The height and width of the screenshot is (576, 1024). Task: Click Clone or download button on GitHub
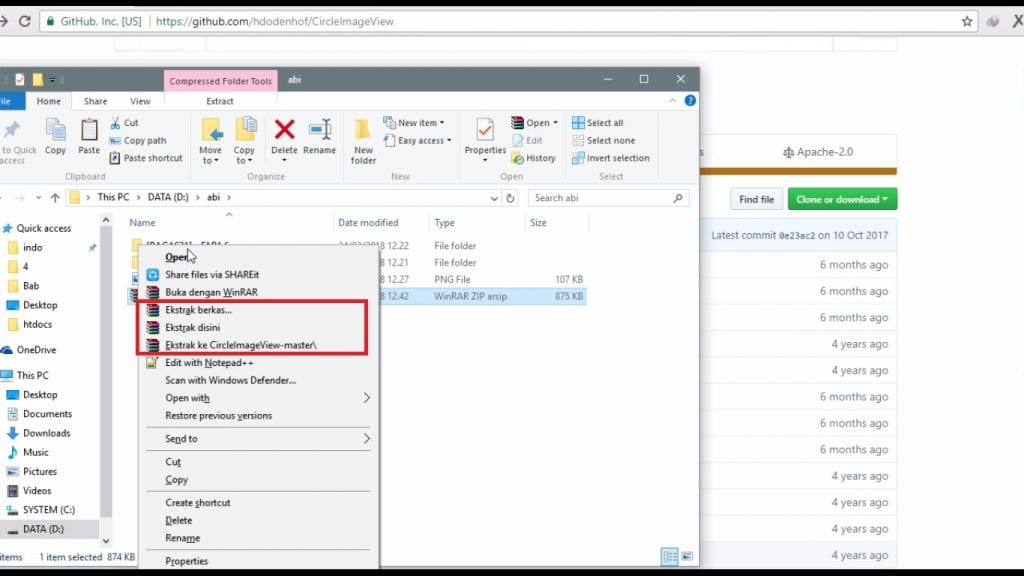(x=842, y=199)
